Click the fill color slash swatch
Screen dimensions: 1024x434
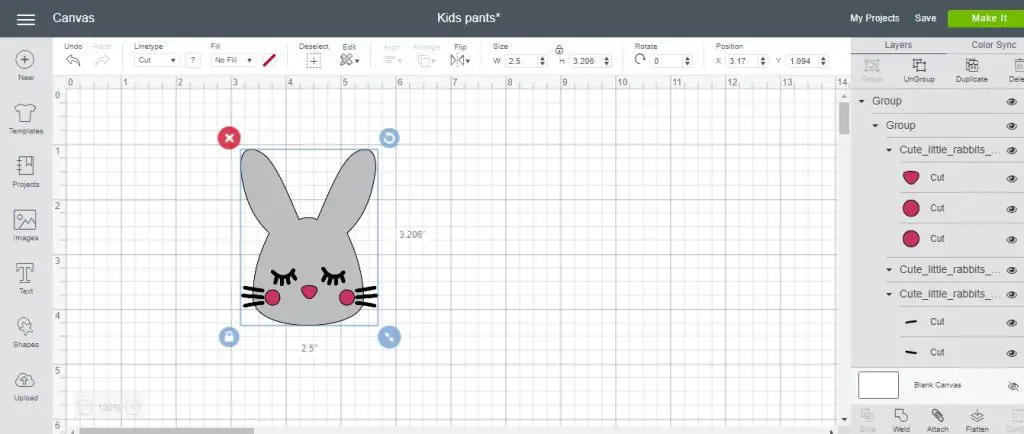point(269,60)
